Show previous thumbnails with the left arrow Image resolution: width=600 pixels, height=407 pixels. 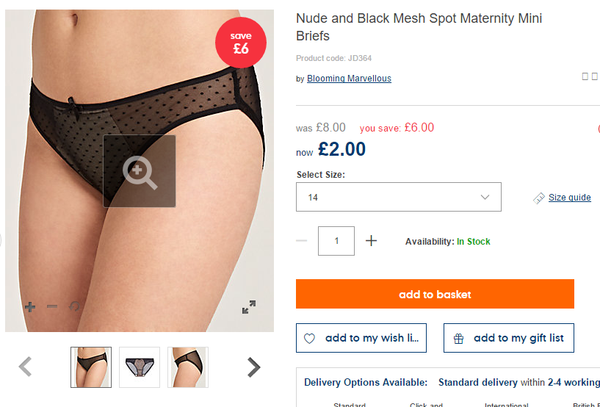25,366
